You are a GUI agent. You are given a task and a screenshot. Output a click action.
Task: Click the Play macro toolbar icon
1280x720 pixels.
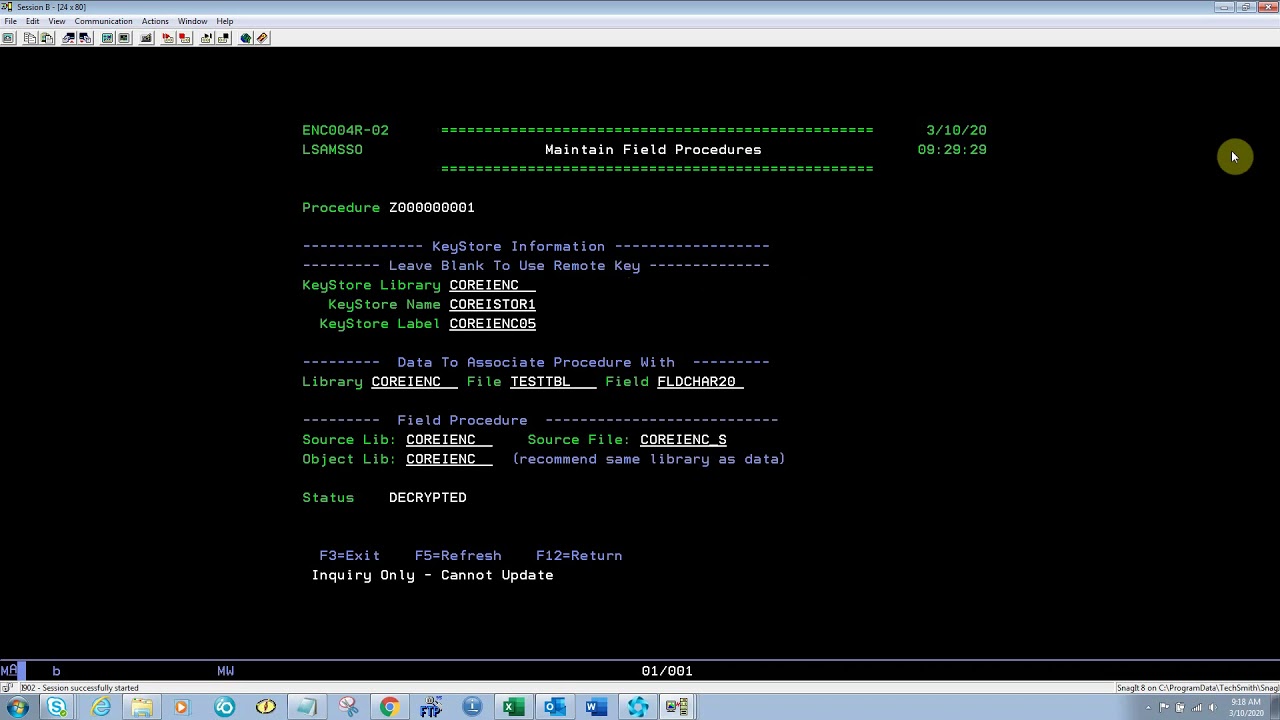point(206,38)
